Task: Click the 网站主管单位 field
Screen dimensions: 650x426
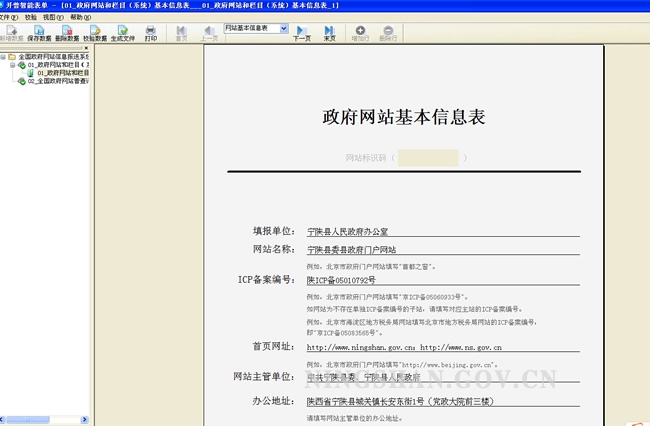Action: [443, 377]
